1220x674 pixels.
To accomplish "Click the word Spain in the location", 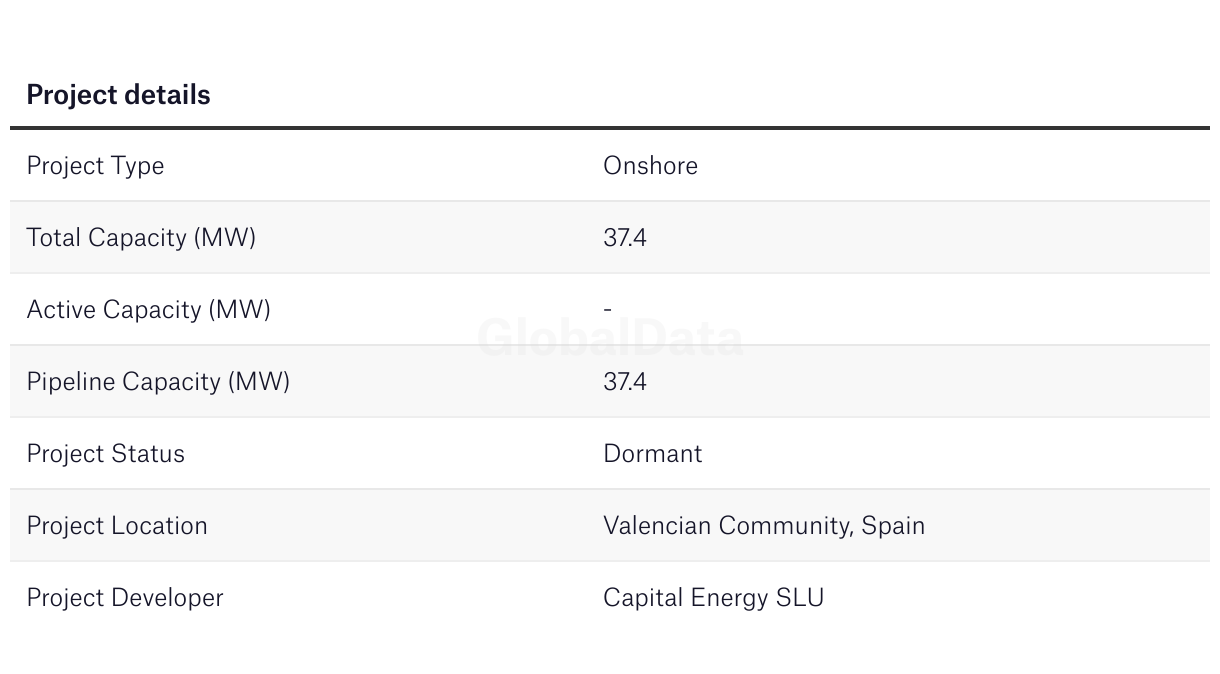I will coord(893,526).
